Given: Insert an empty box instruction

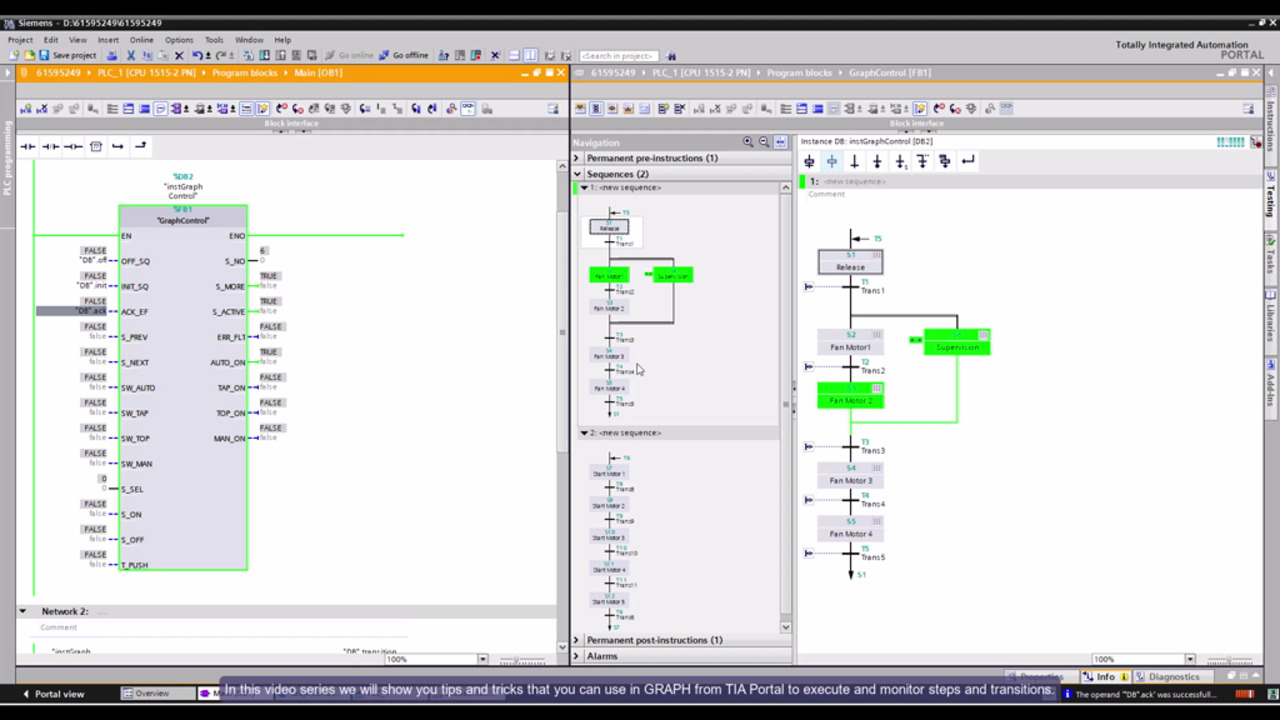Looking at the screenshot, I should point(96,146).
